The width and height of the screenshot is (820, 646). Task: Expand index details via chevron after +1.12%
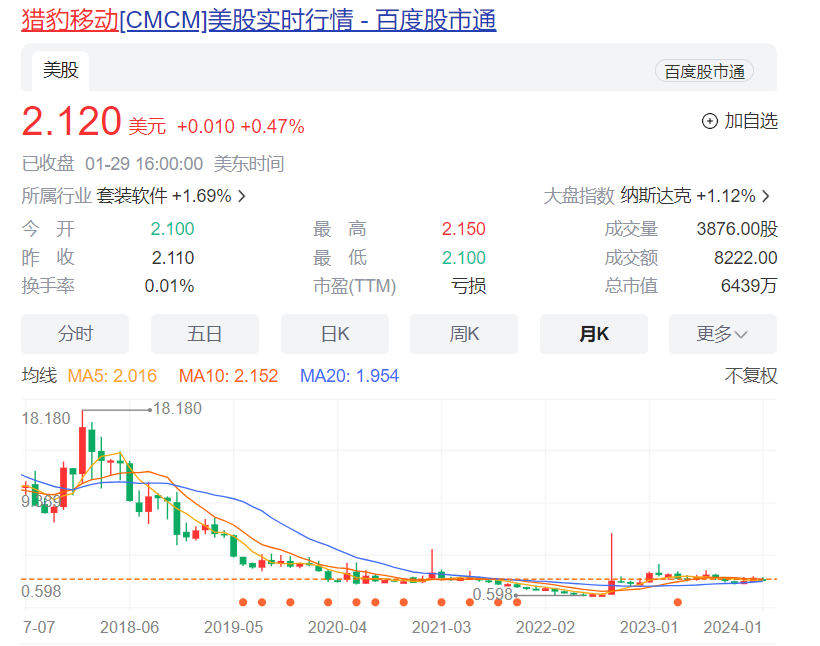(x=766, y=196)
